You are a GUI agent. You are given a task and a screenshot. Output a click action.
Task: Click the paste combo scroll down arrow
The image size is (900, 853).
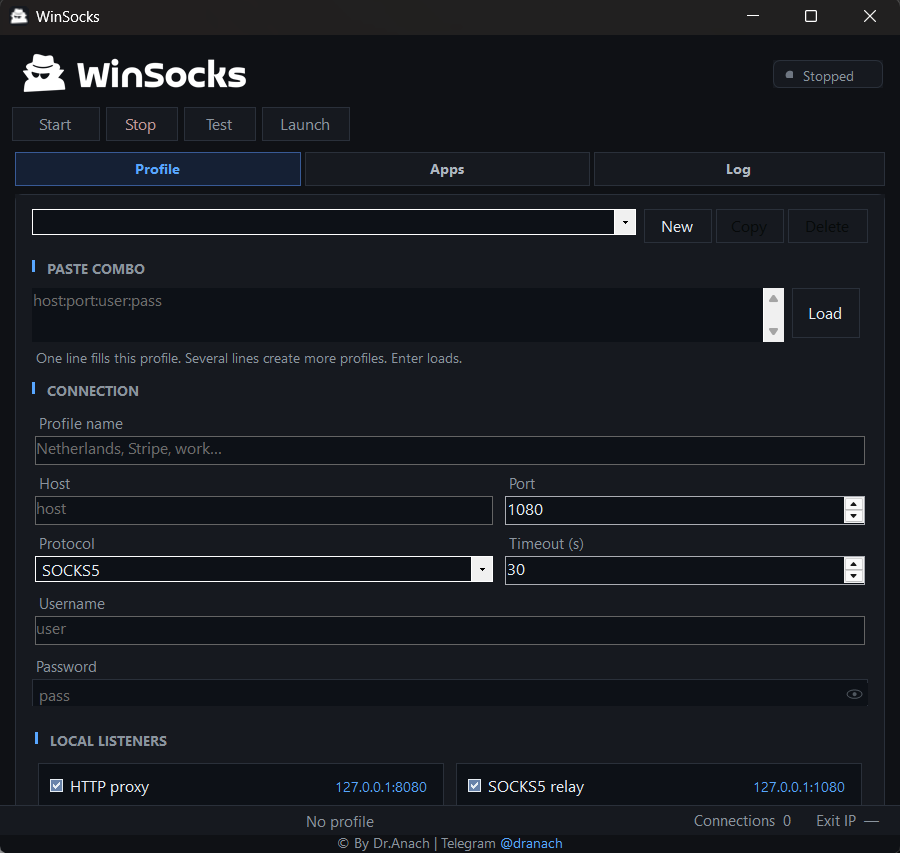773,331
